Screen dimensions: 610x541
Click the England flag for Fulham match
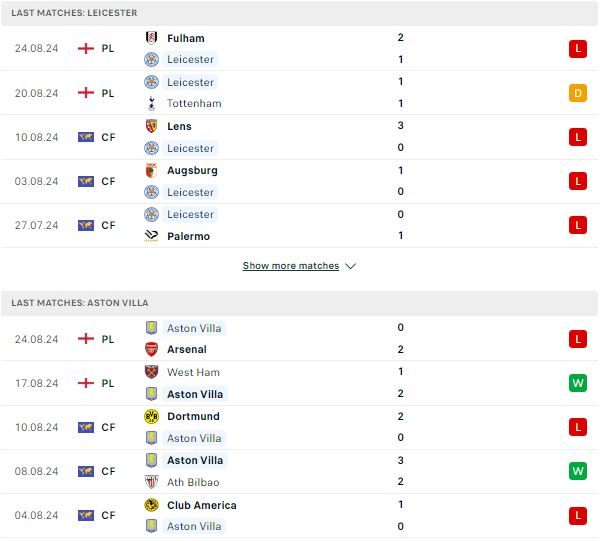[87, 49]
